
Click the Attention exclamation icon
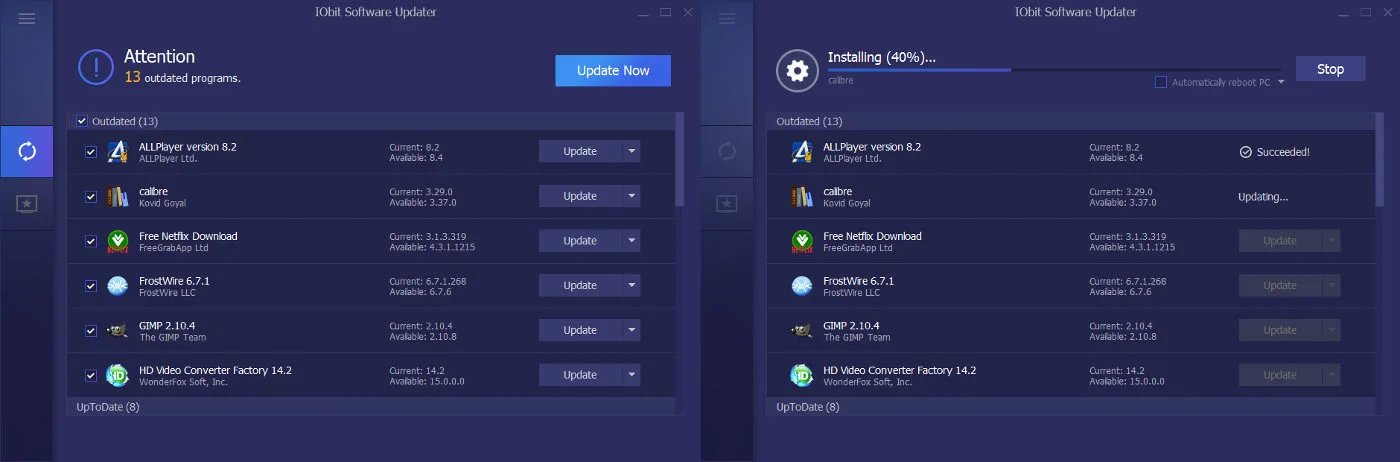click(x=96, y=68)
